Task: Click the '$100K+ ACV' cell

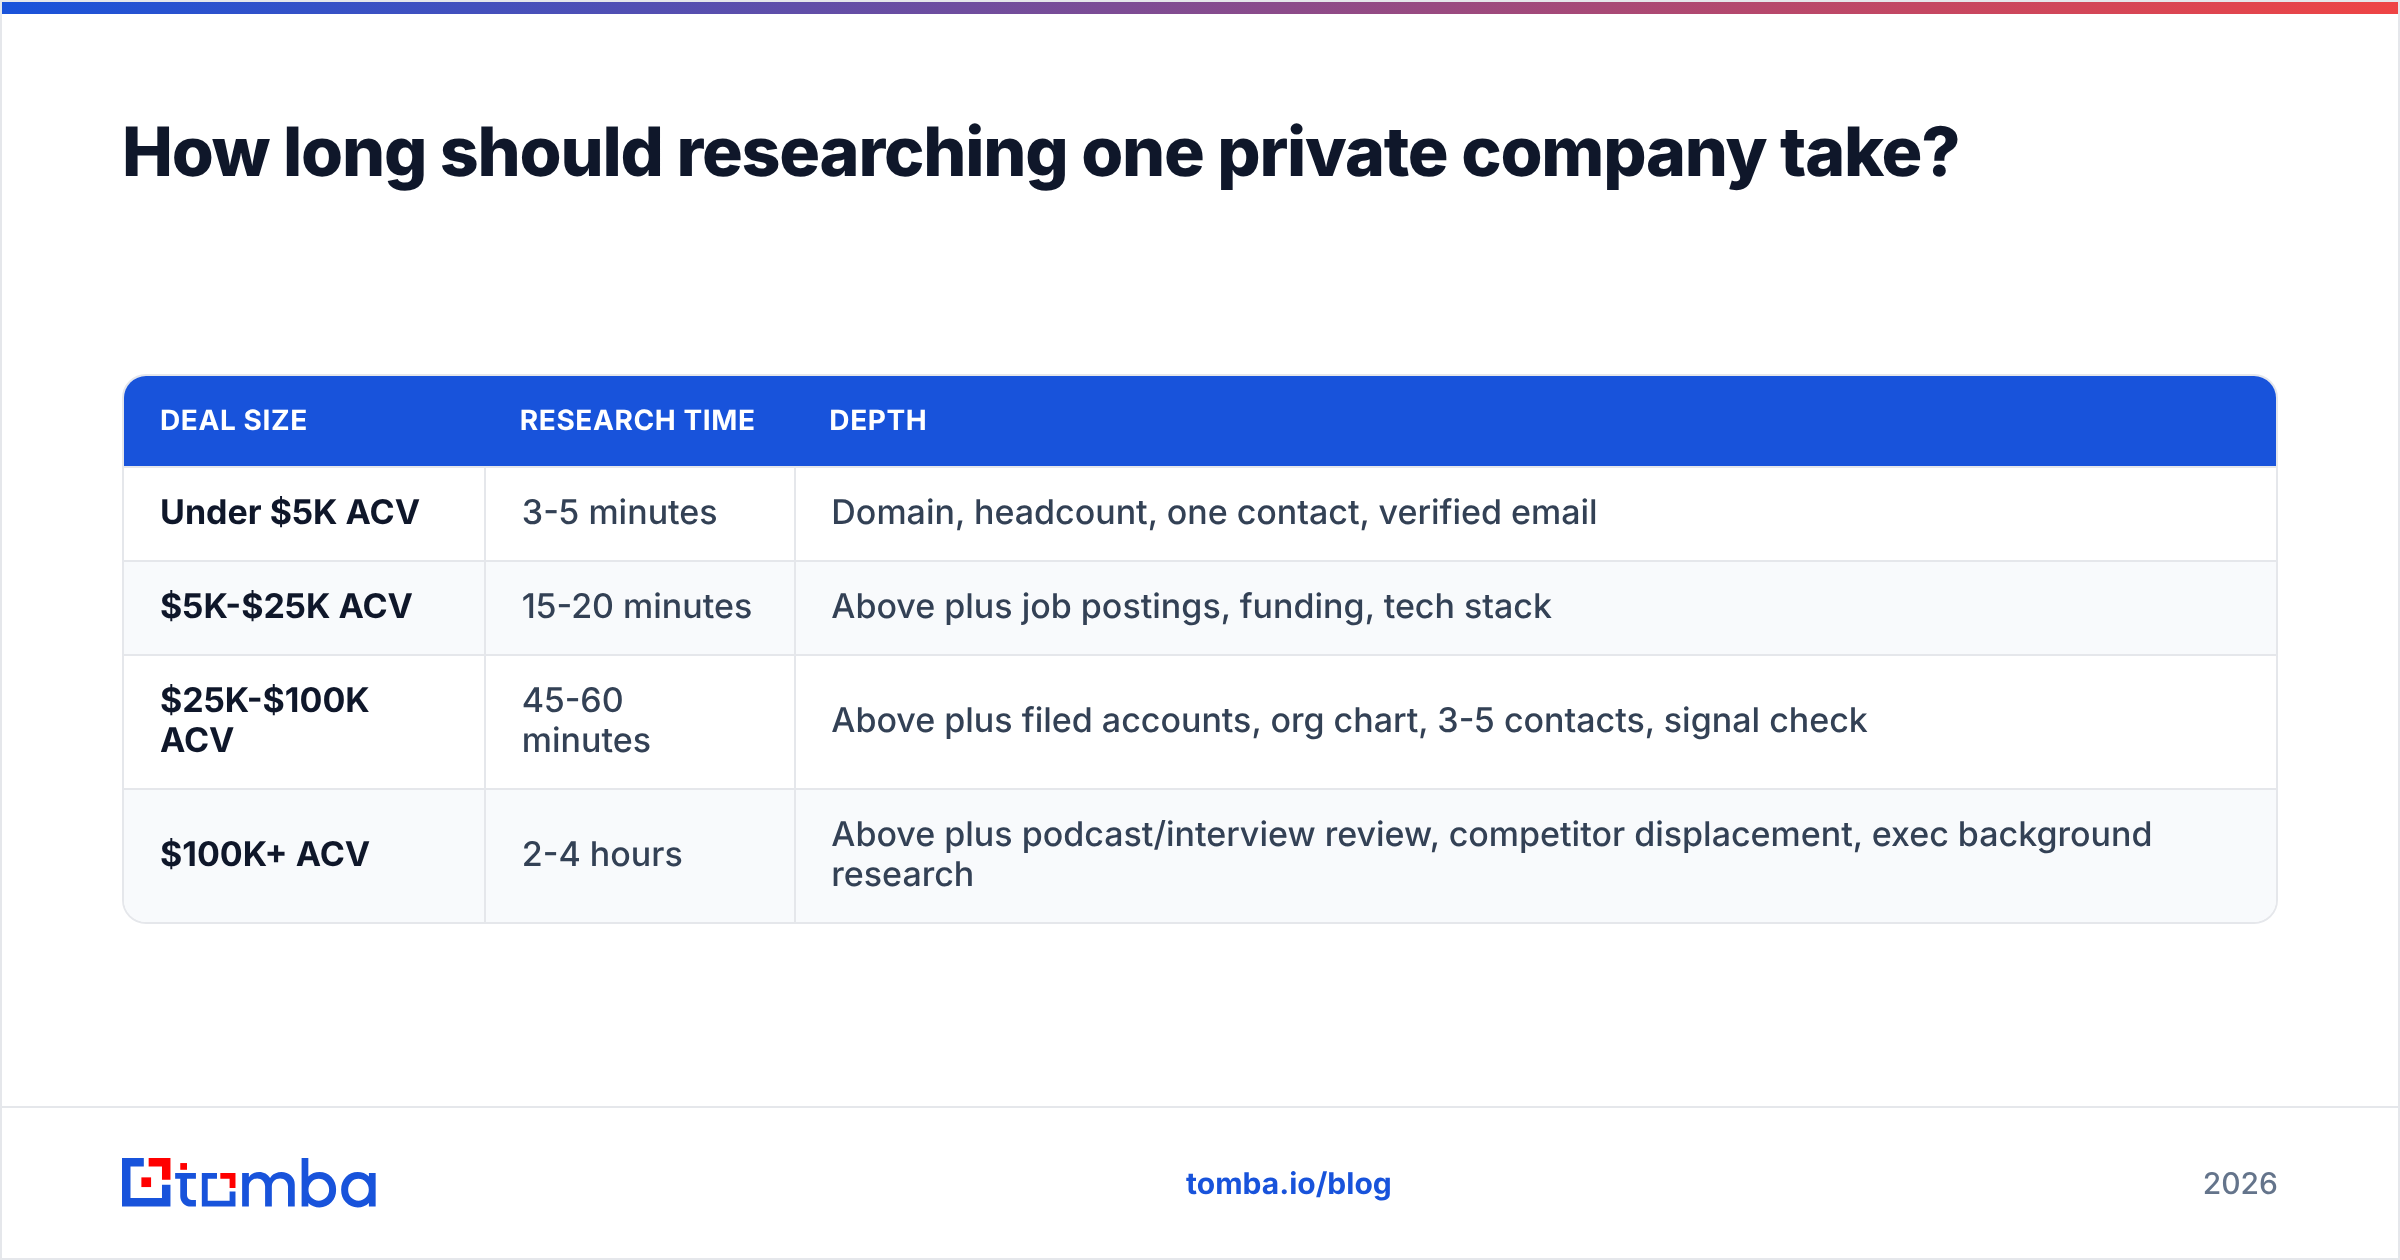Action: [304, 855]
